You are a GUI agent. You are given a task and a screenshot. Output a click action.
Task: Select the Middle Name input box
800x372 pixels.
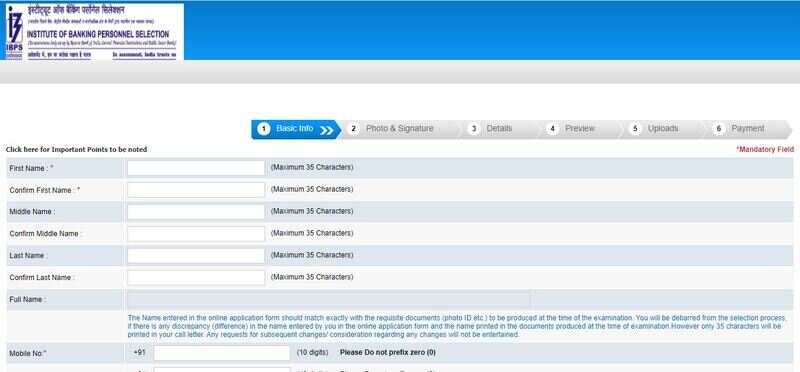(196, 212)
